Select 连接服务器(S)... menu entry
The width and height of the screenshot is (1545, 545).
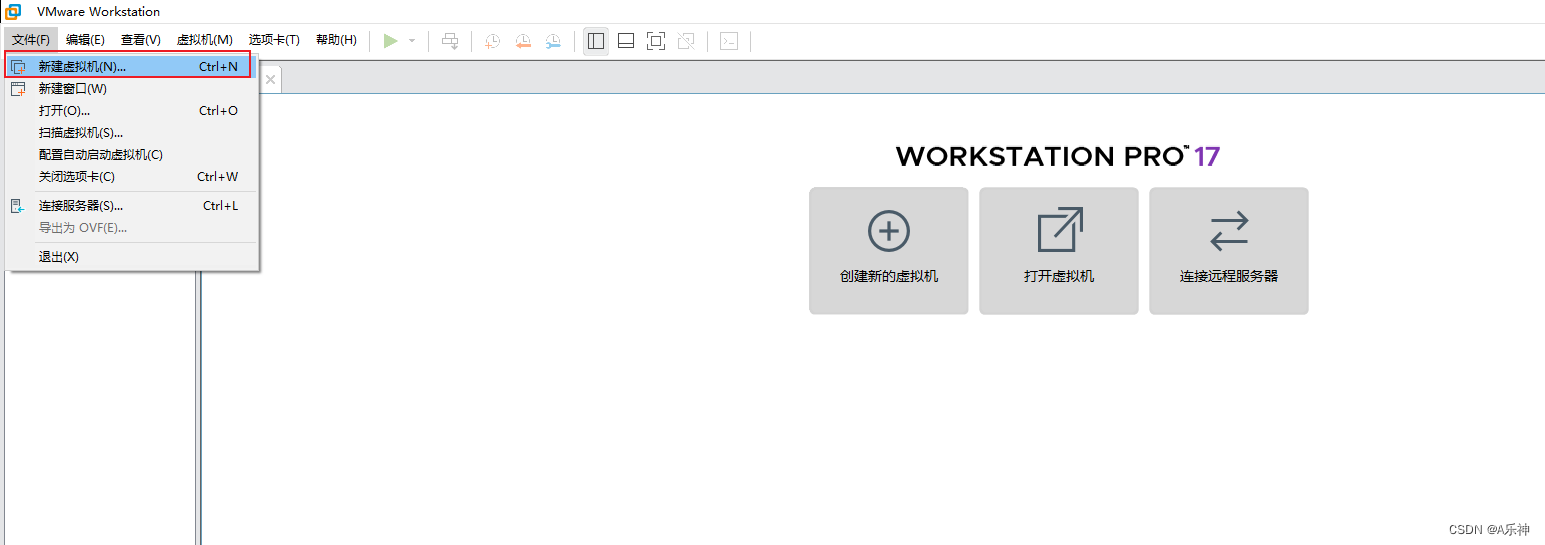pos(131,205)
